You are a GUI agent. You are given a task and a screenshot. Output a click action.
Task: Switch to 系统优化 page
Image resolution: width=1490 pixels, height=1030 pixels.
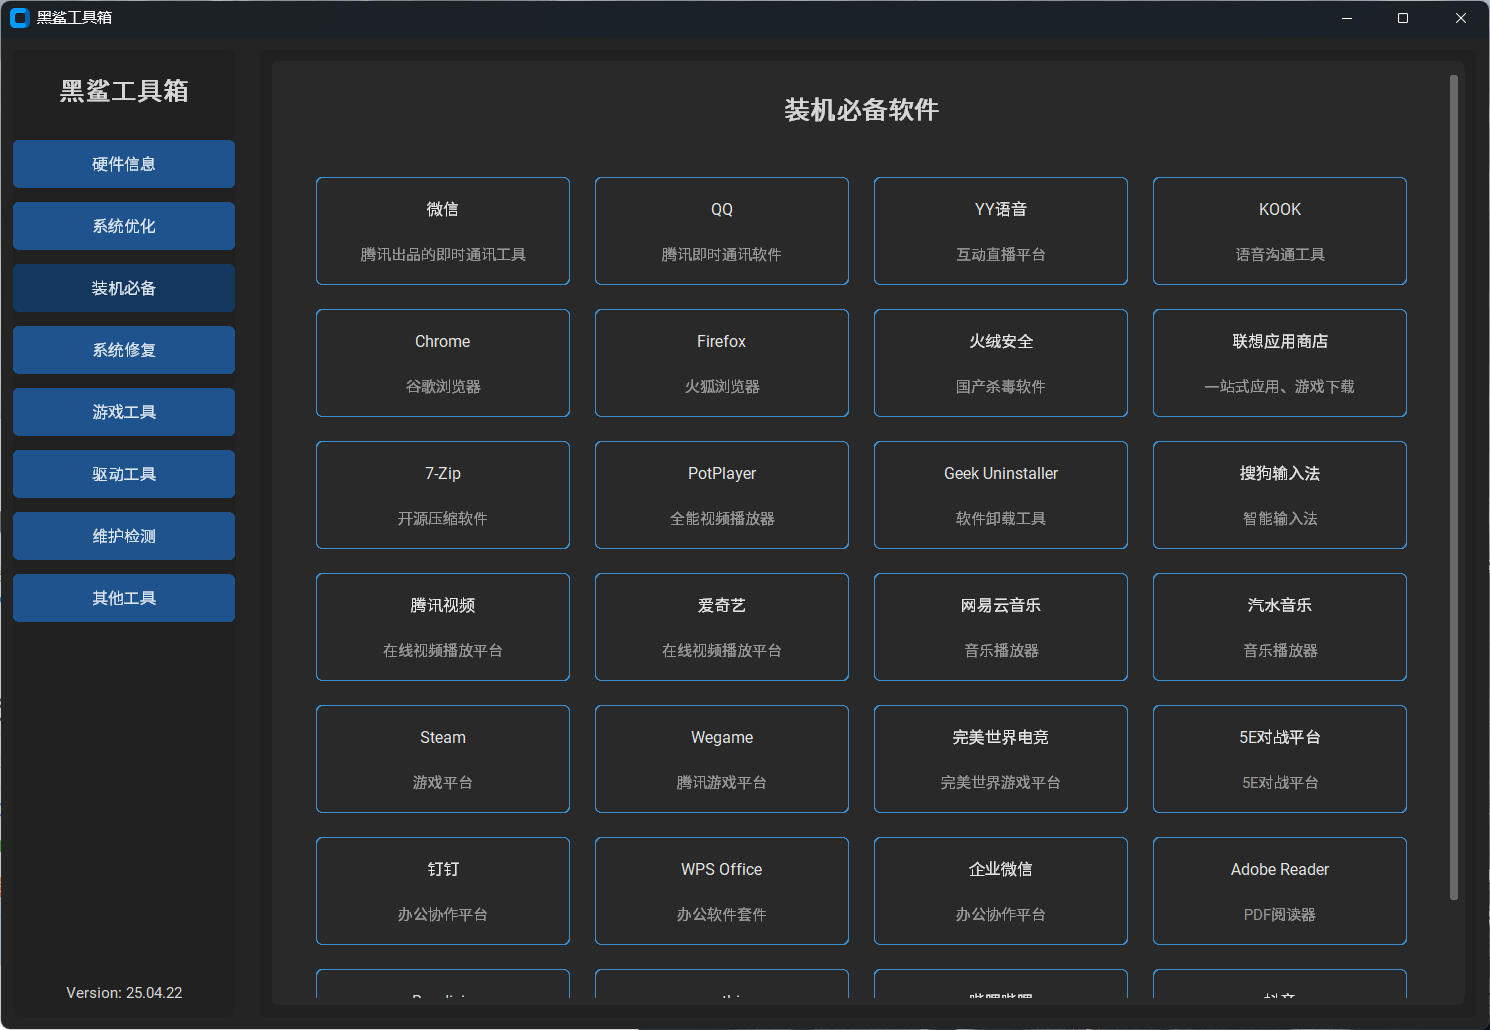tap(124, 226)
